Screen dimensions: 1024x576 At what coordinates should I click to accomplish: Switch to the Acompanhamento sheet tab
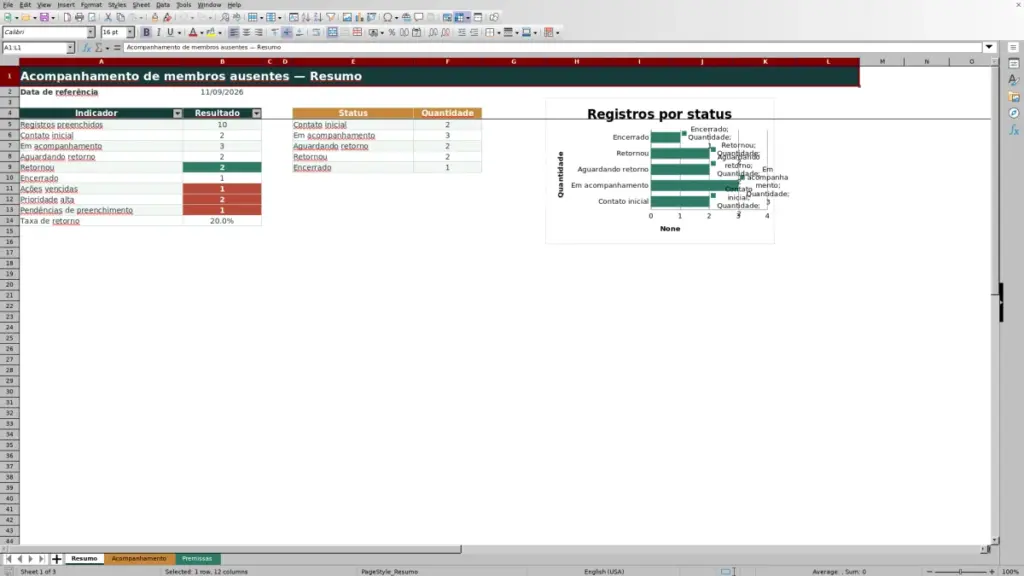point(139,558)
